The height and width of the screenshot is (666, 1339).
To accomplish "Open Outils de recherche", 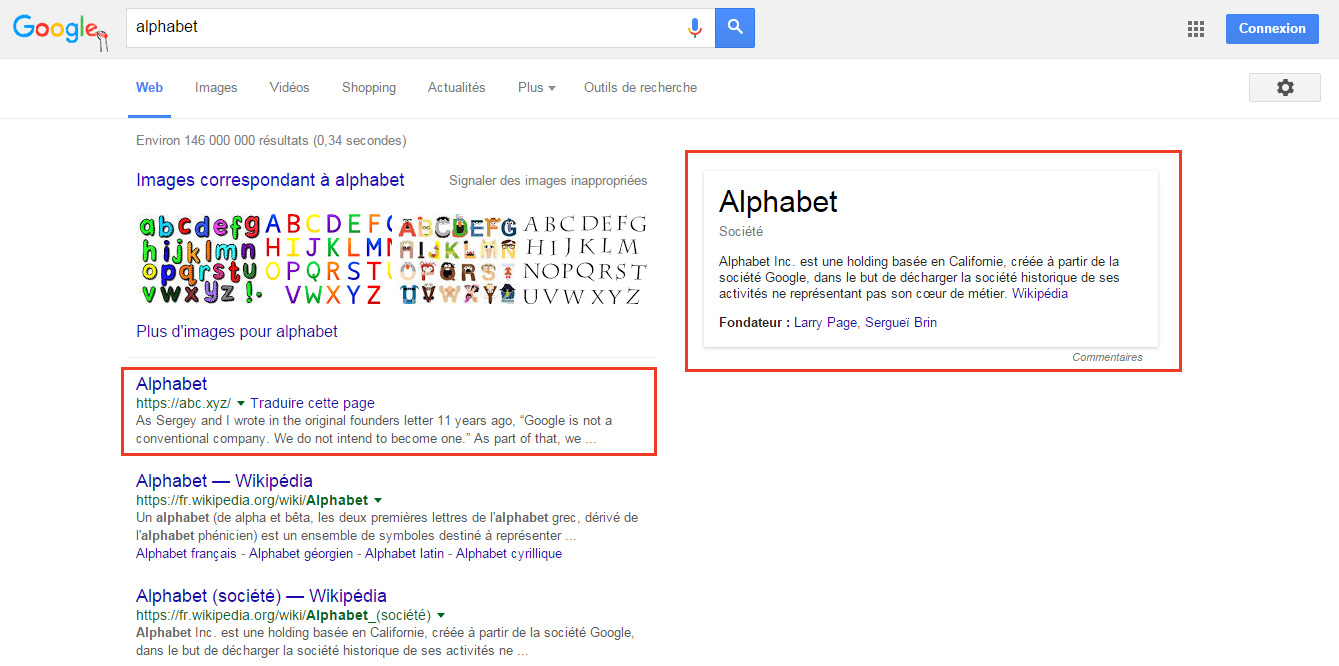I will pyautogui.click(x=641, y=88).
